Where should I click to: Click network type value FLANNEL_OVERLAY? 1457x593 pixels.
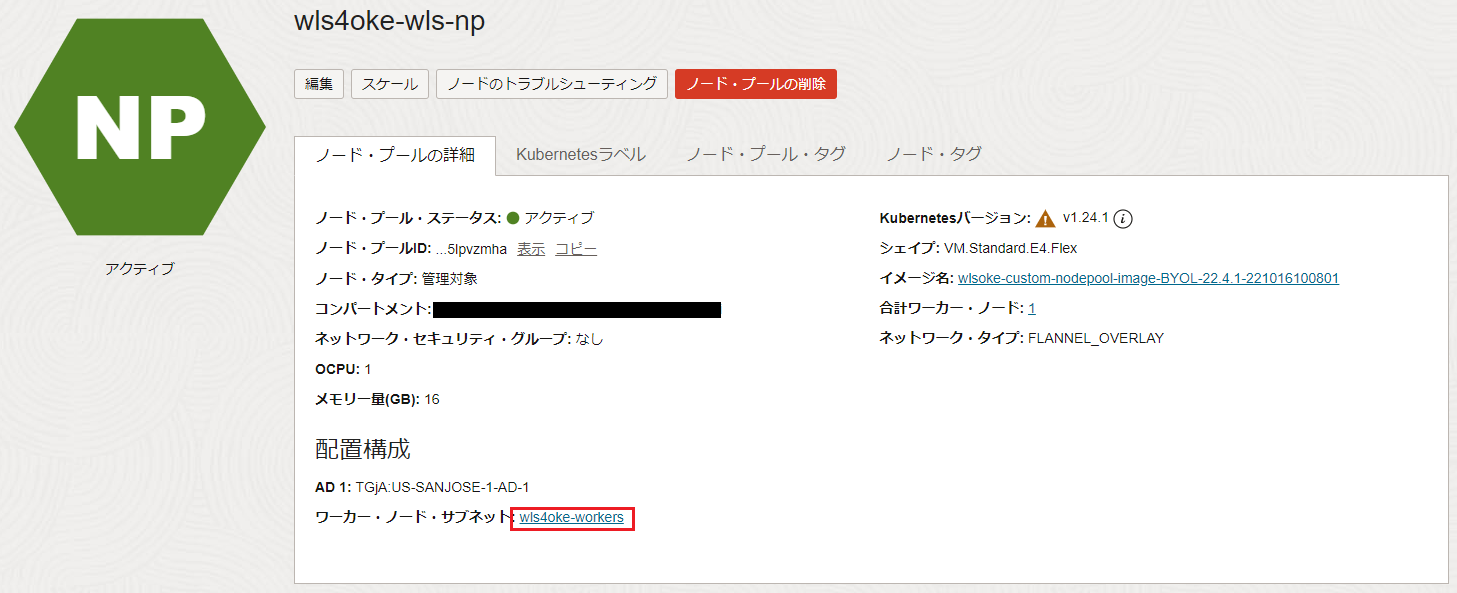1096,338
